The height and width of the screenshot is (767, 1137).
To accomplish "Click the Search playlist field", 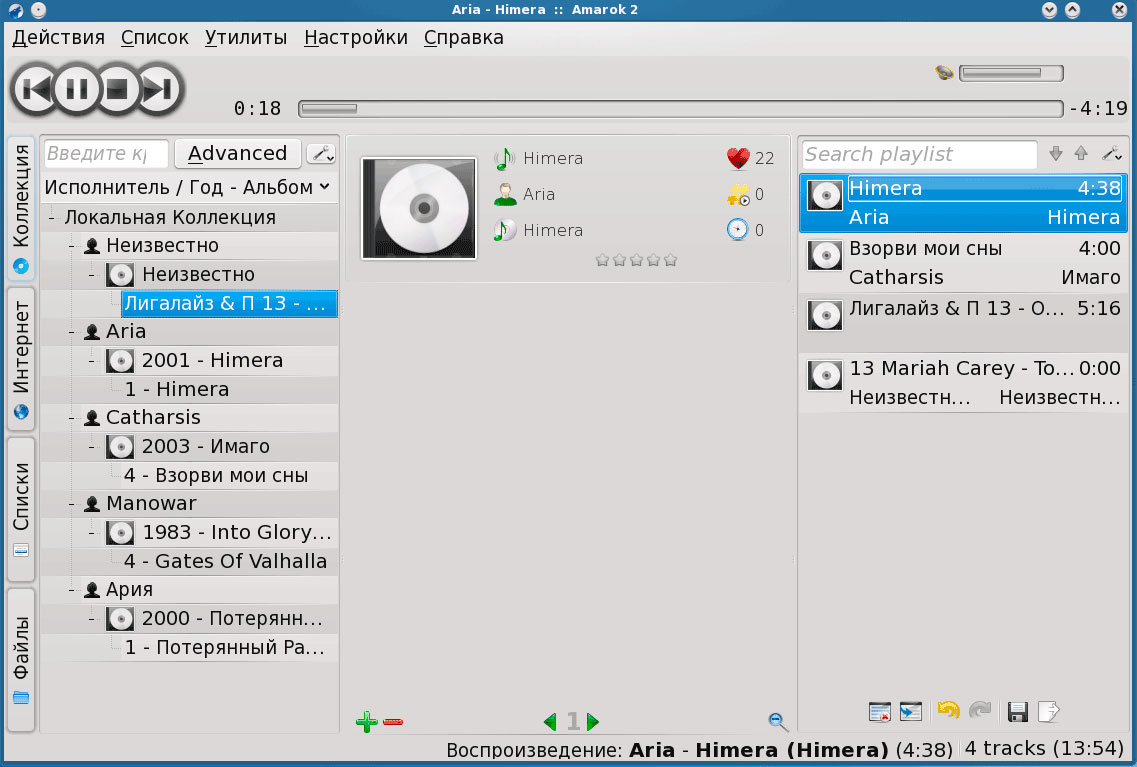I will click(919, 154).
